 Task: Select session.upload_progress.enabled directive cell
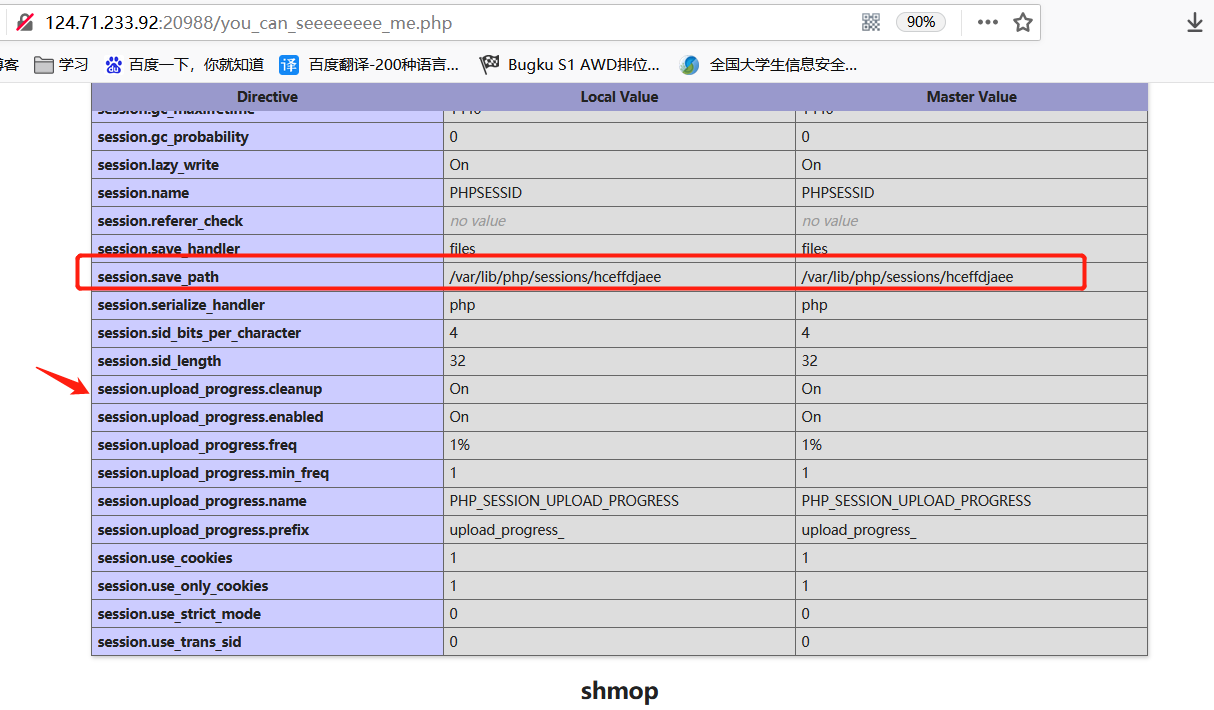(267, 417)
